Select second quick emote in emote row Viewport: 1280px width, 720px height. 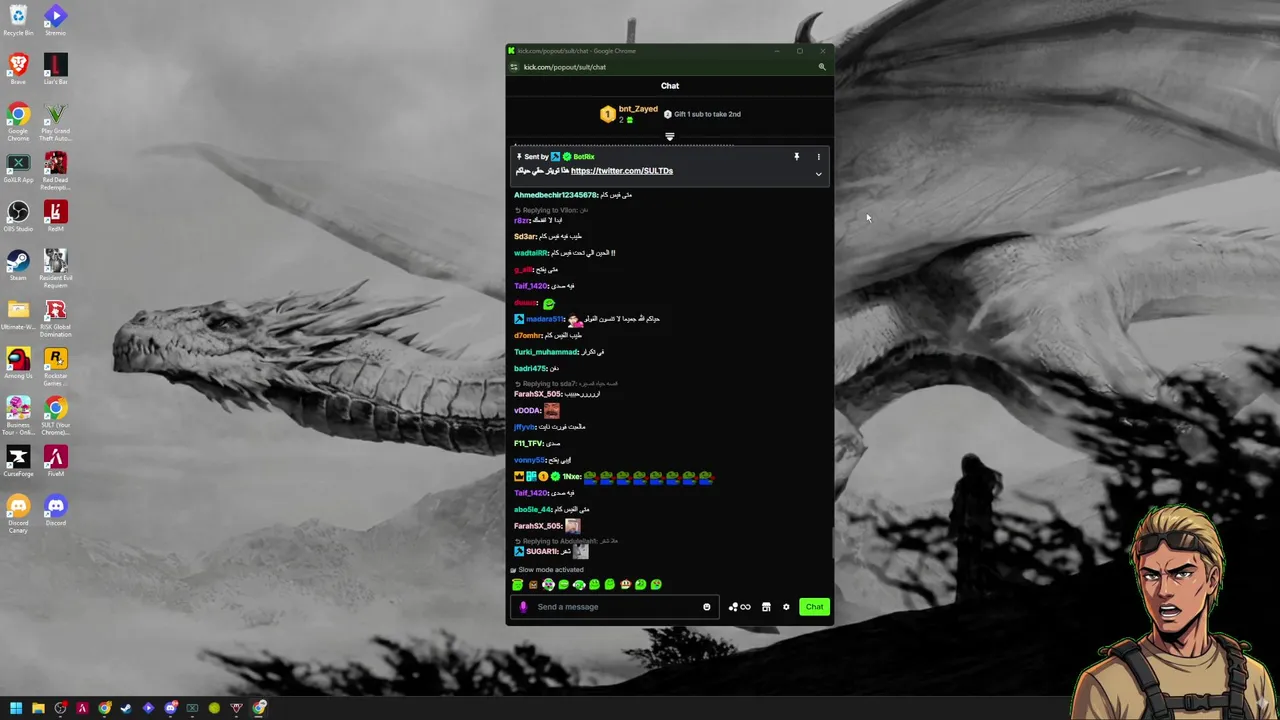tap(533, 585)
